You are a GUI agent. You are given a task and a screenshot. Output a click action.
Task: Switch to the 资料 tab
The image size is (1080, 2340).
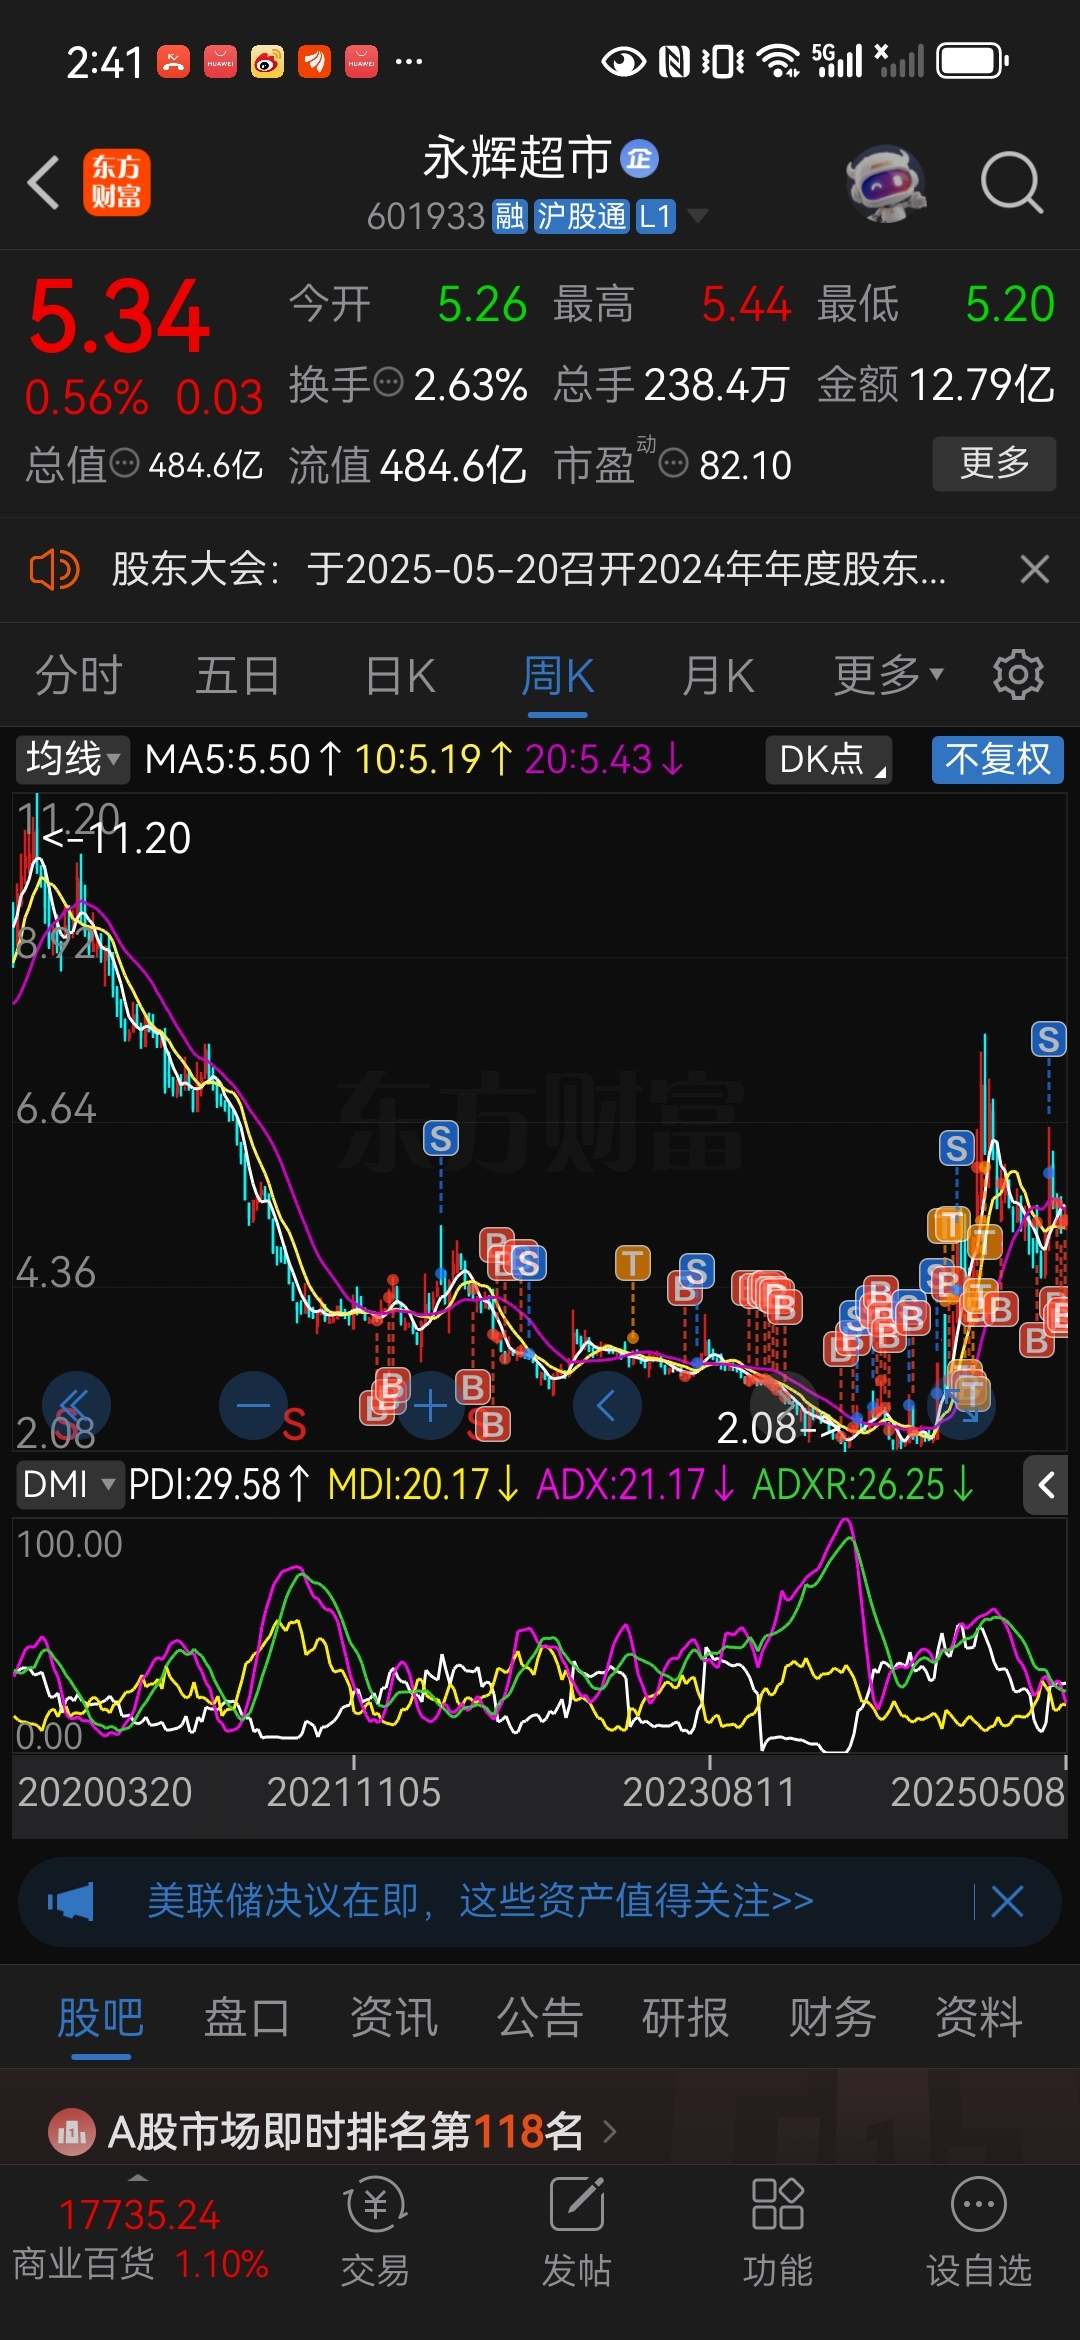pyautogui.click(x=978, y=2017)
